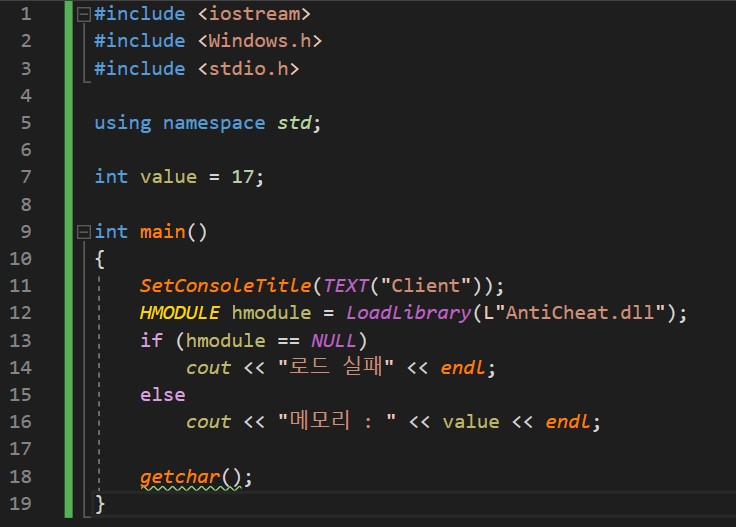Click the "Client" string literal

pos(426,286)
